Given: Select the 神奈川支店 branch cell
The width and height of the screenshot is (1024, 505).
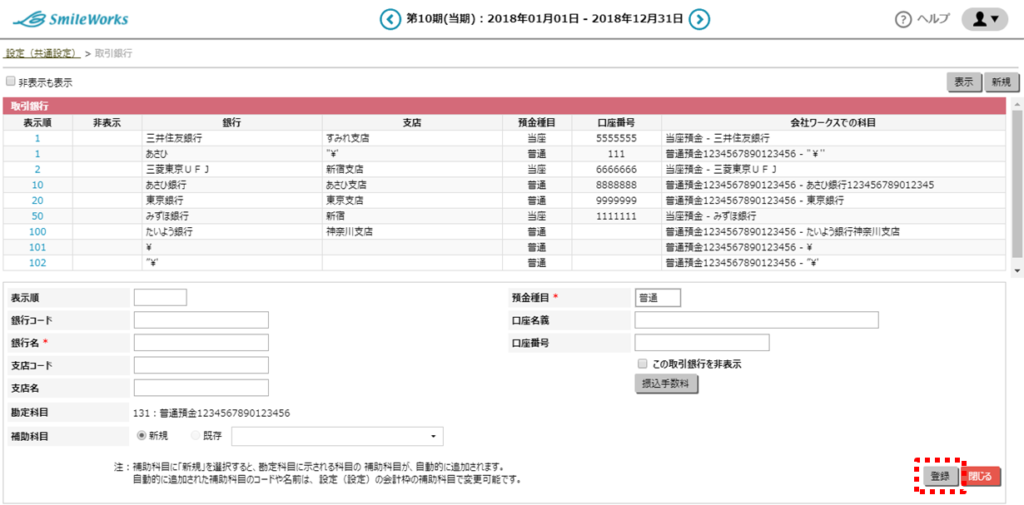Looking at the screenshot, I should coord(412,231).
